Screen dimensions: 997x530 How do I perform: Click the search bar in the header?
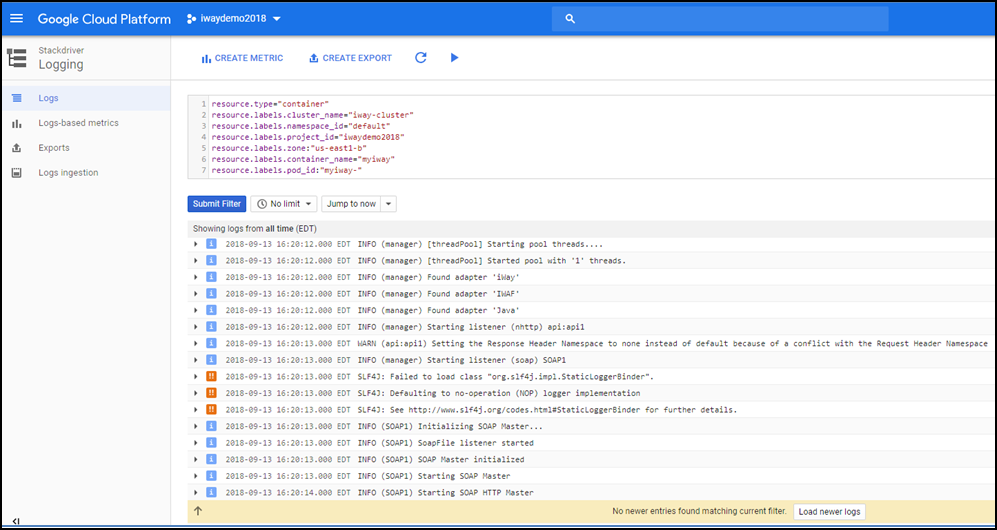click(x=720, y=19)
